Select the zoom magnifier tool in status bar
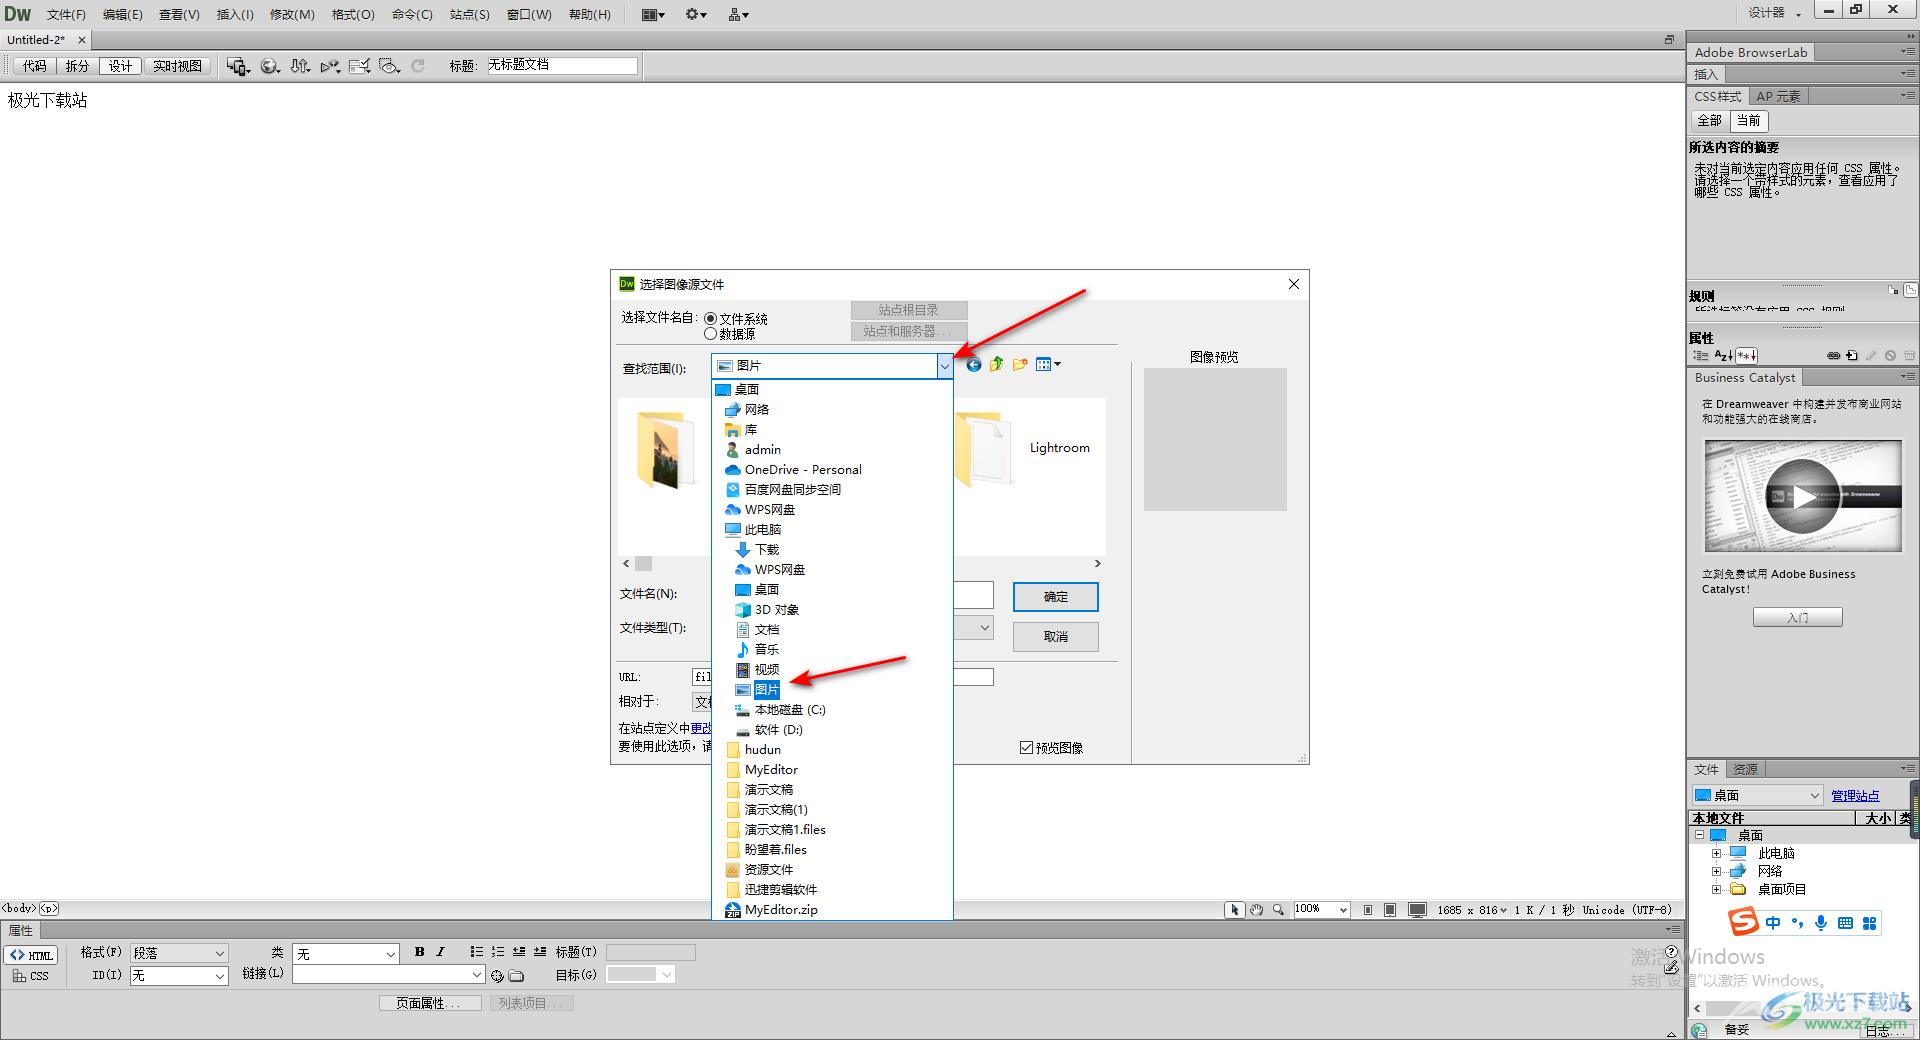 pos(1278,910)
